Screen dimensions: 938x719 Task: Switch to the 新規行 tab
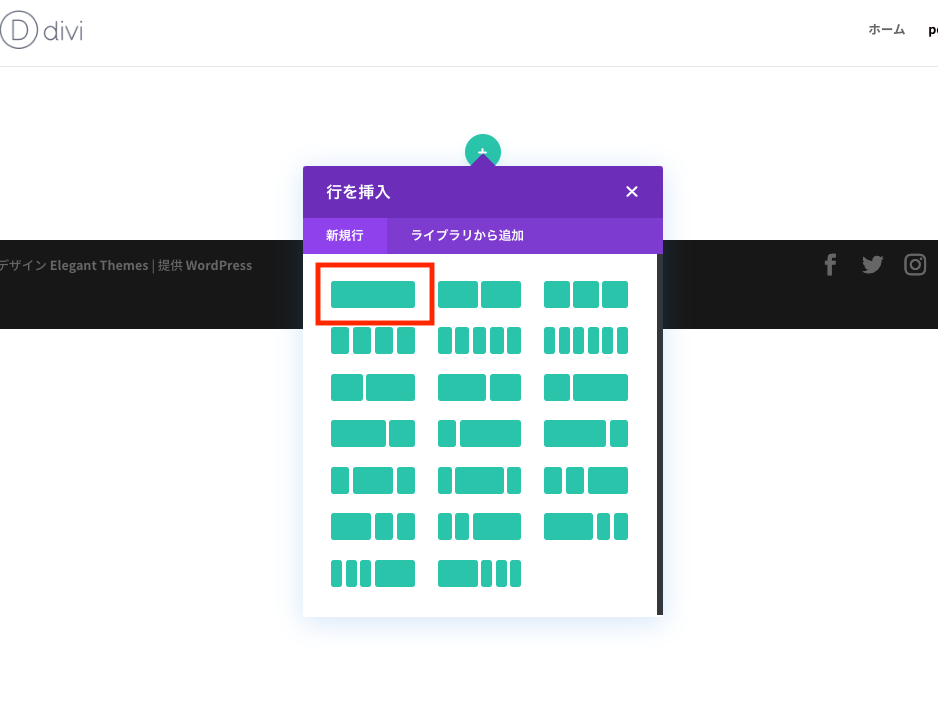tap(345, 235)
